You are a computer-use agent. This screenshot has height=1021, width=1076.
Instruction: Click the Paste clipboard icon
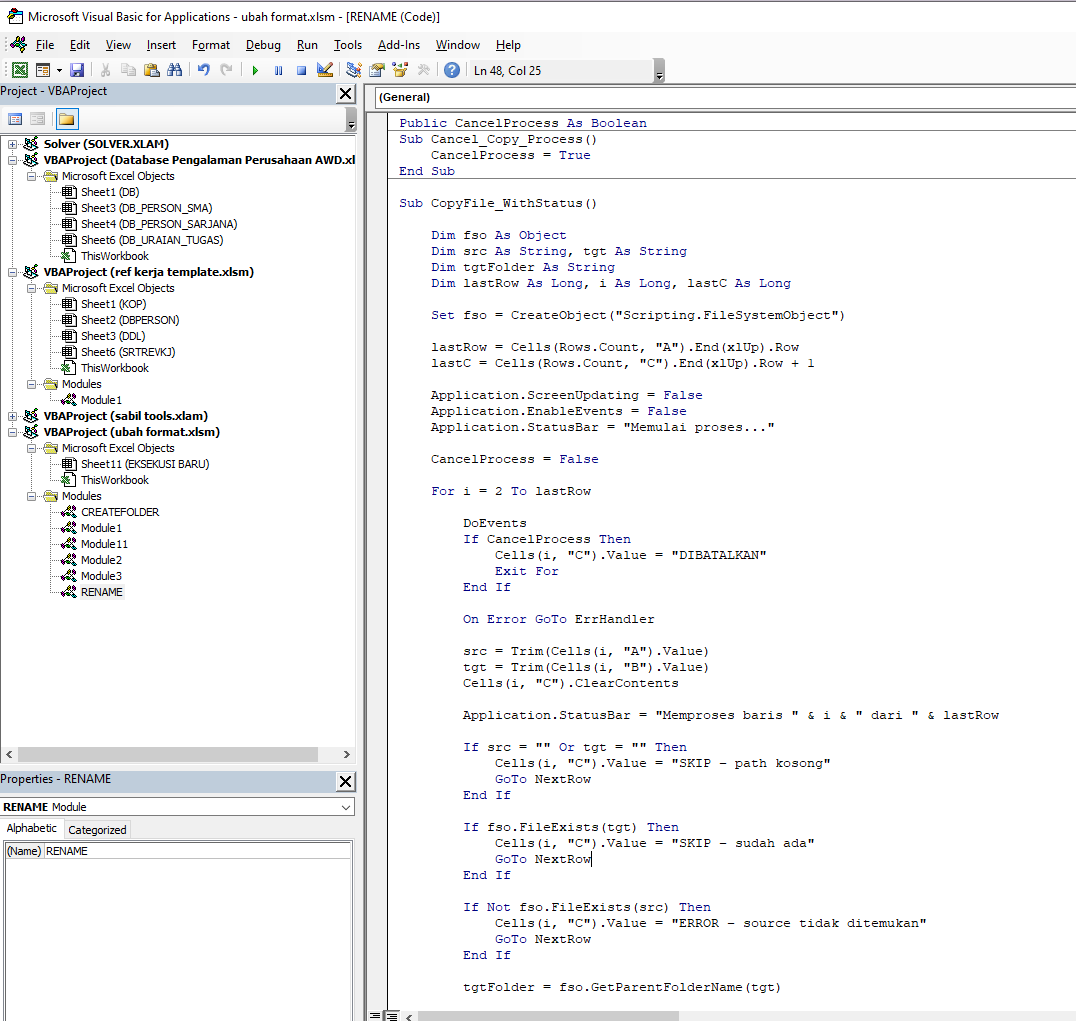point(152,70)
